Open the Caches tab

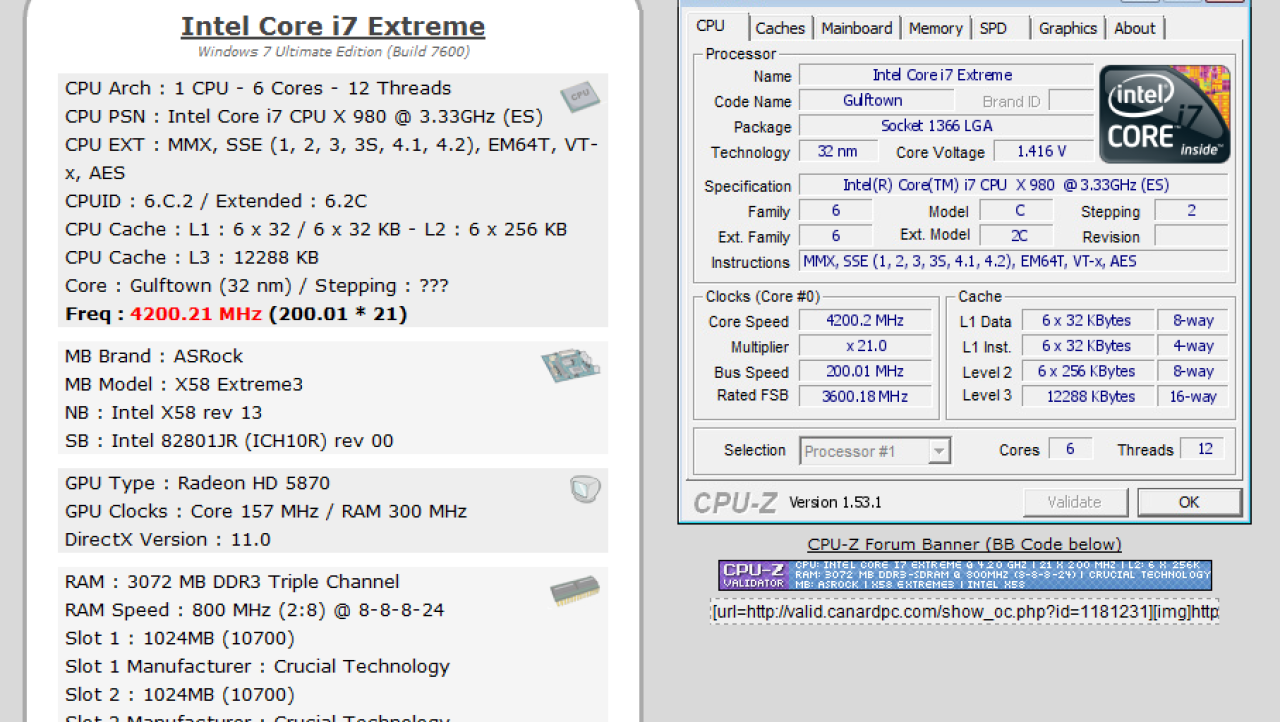781,28
